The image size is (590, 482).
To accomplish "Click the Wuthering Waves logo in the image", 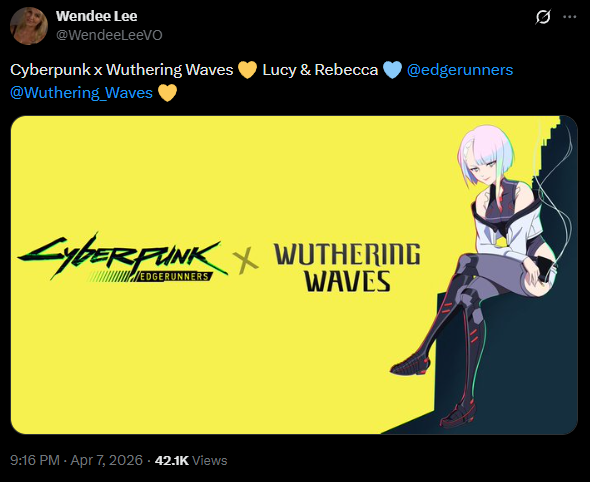I will (347, 268).
